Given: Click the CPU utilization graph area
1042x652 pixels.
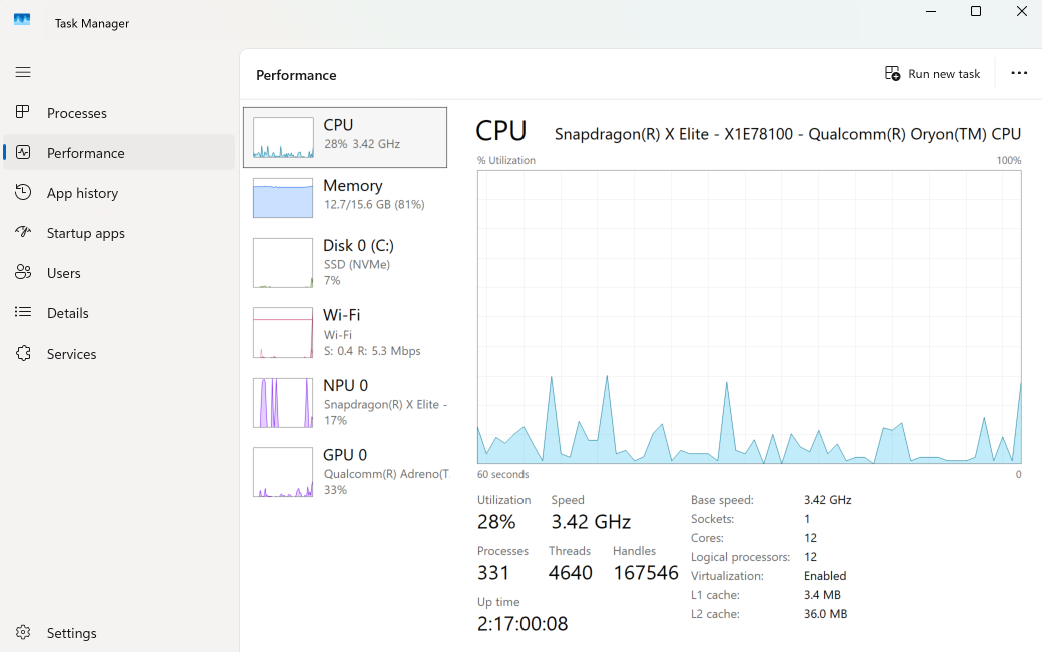Looking at the screenshot, I should click(749, 317).
